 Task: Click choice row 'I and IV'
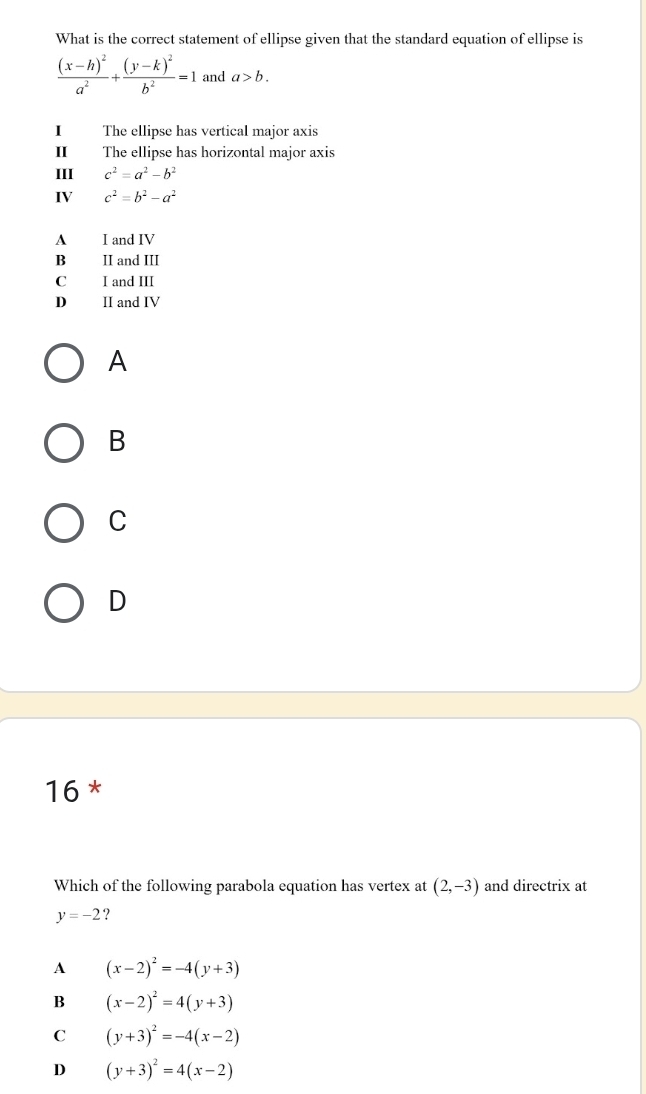[x=105, y=240]
